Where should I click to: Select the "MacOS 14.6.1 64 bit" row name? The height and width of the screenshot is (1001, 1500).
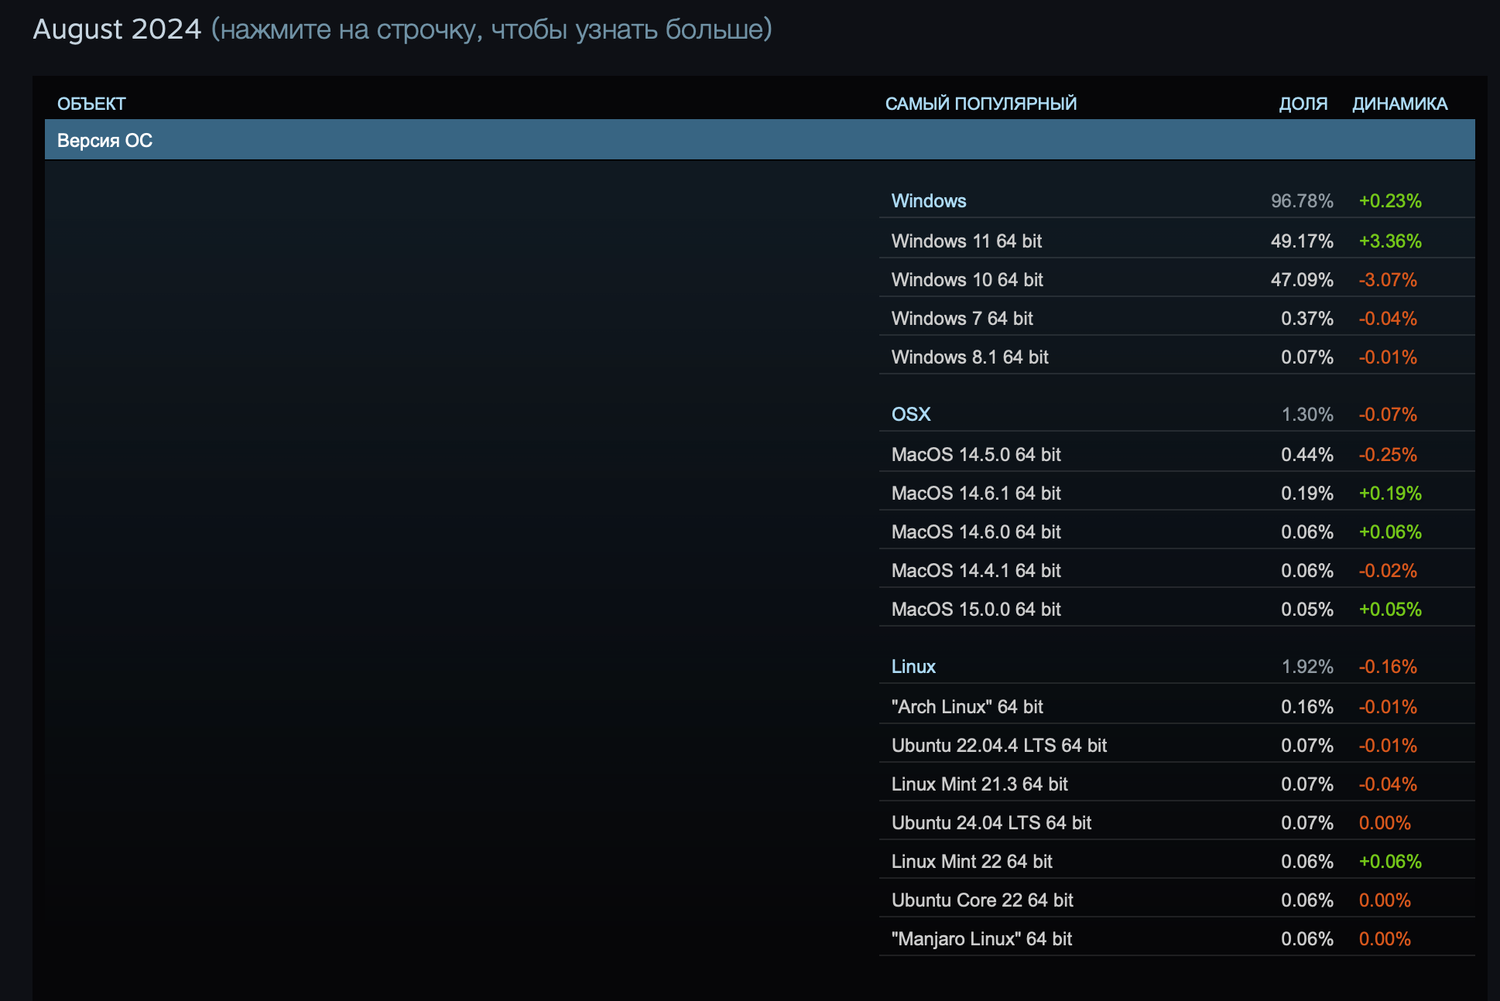976,494
